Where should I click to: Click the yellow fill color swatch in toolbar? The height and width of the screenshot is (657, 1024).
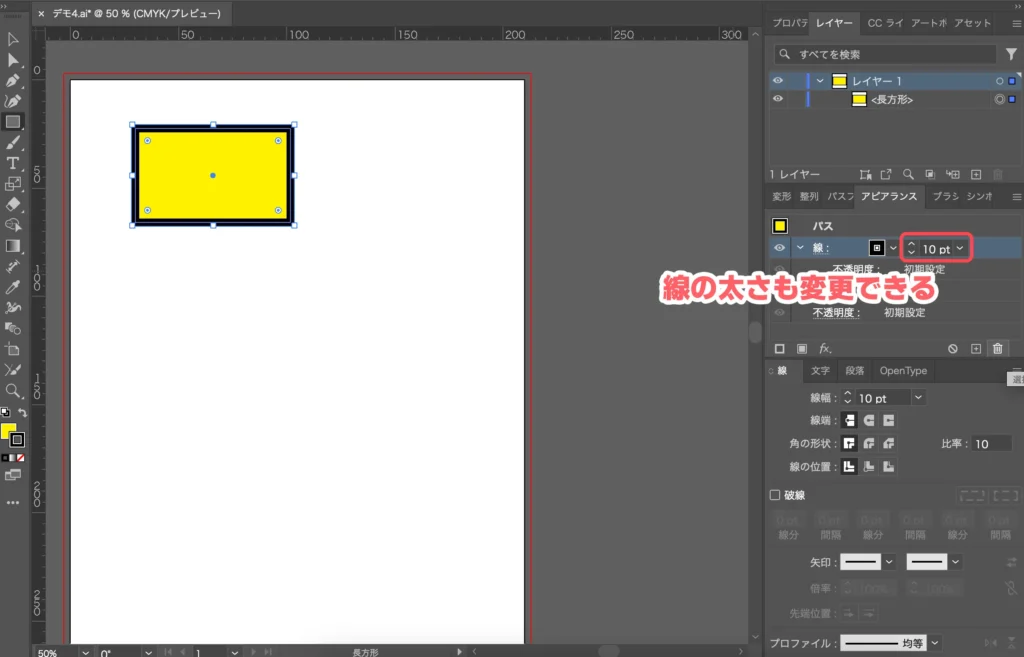(8, 431)
